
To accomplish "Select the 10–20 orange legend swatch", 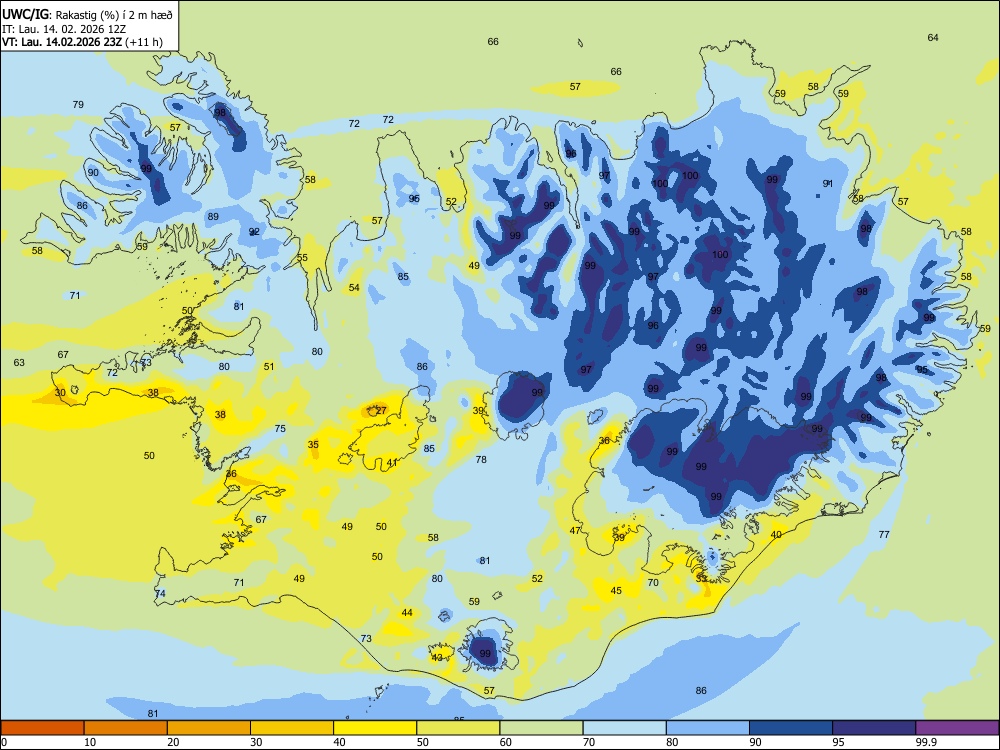I will [126, 728].
